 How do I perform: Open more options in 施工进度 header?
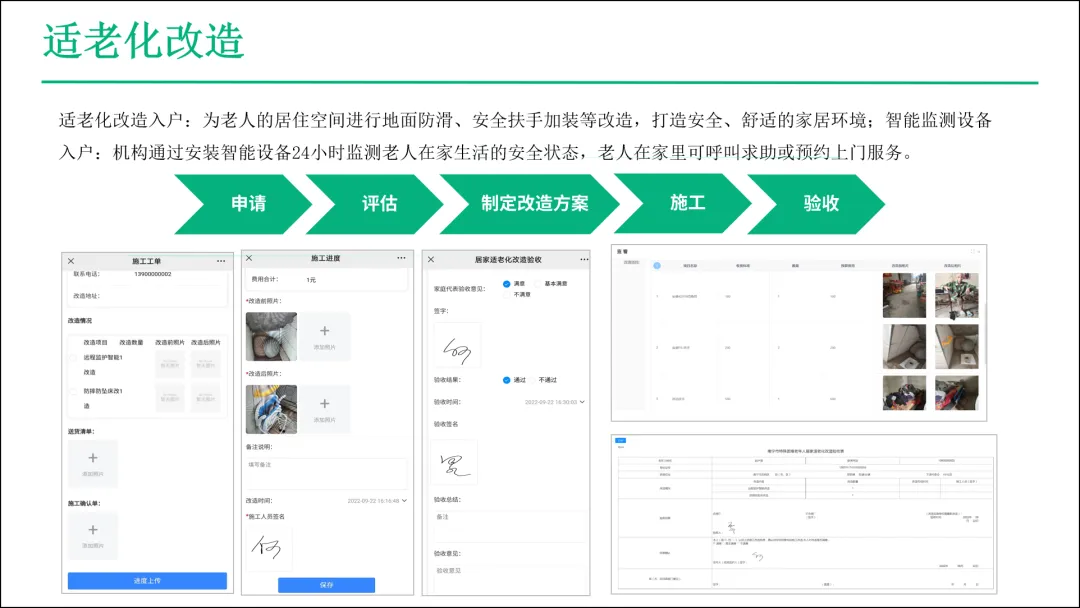click(x=401, y=258)
